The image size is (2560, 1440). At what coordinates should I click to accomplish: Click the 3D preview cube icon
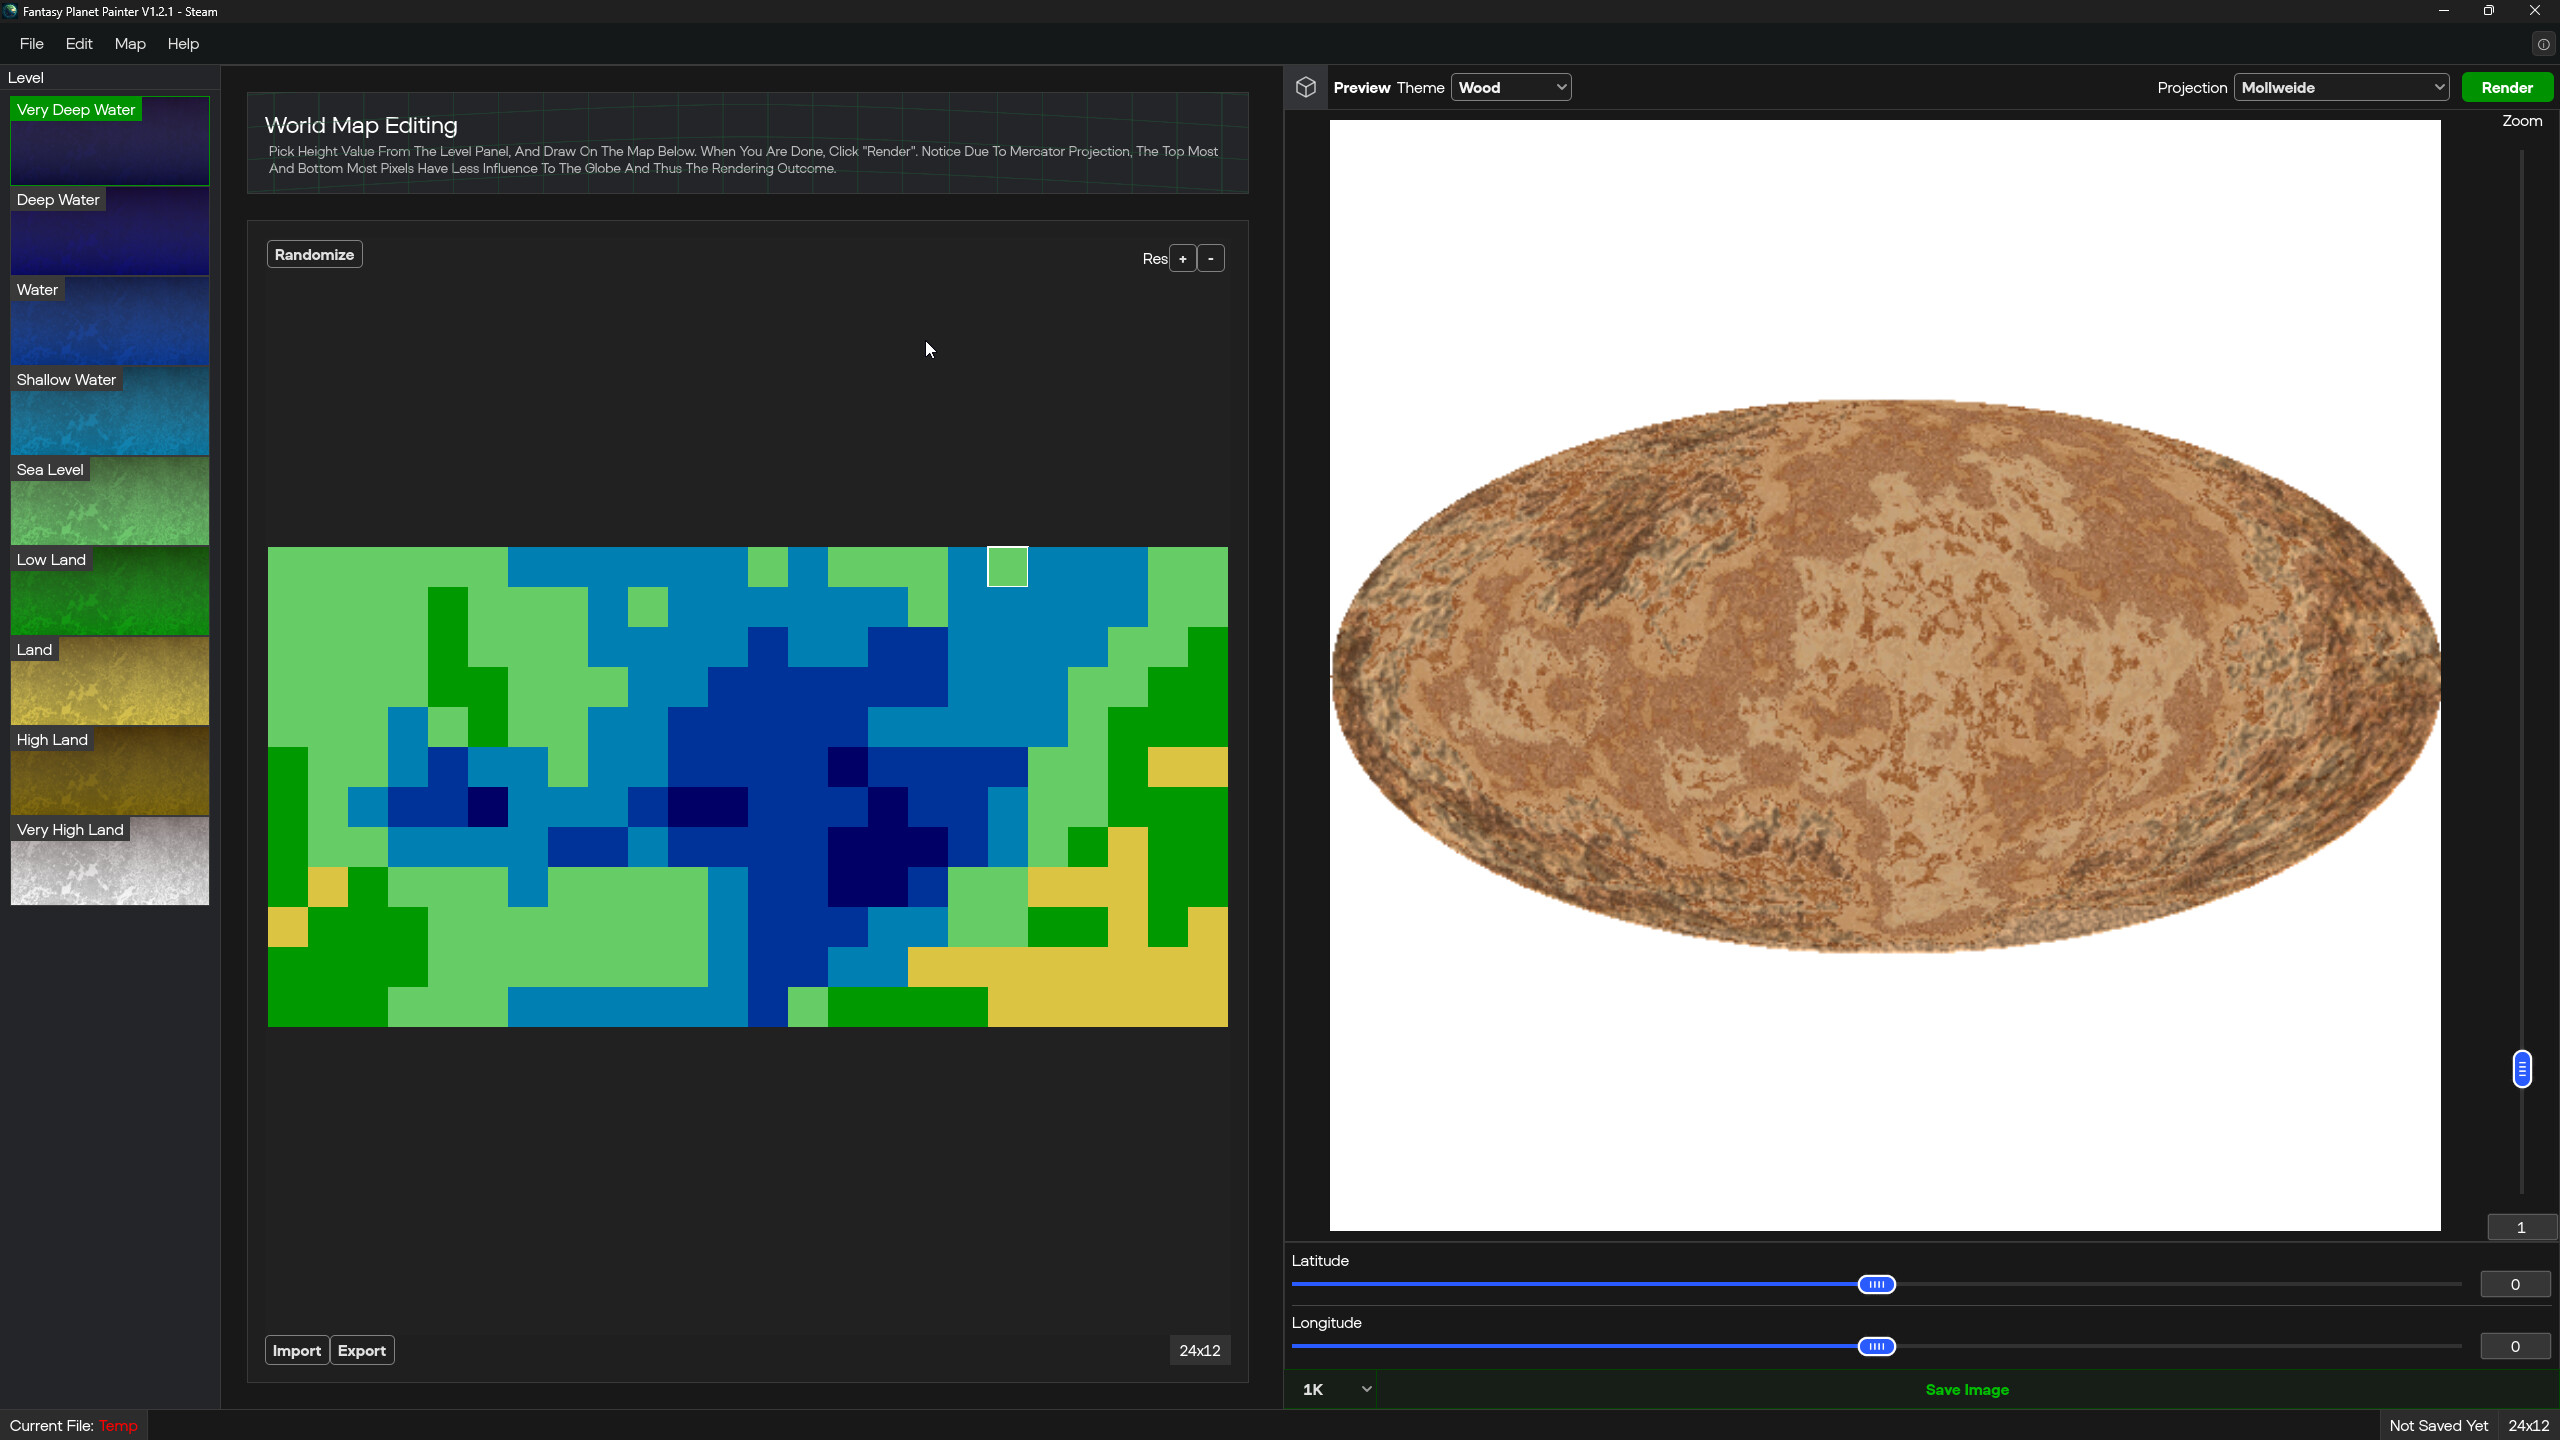point(1305,87)
